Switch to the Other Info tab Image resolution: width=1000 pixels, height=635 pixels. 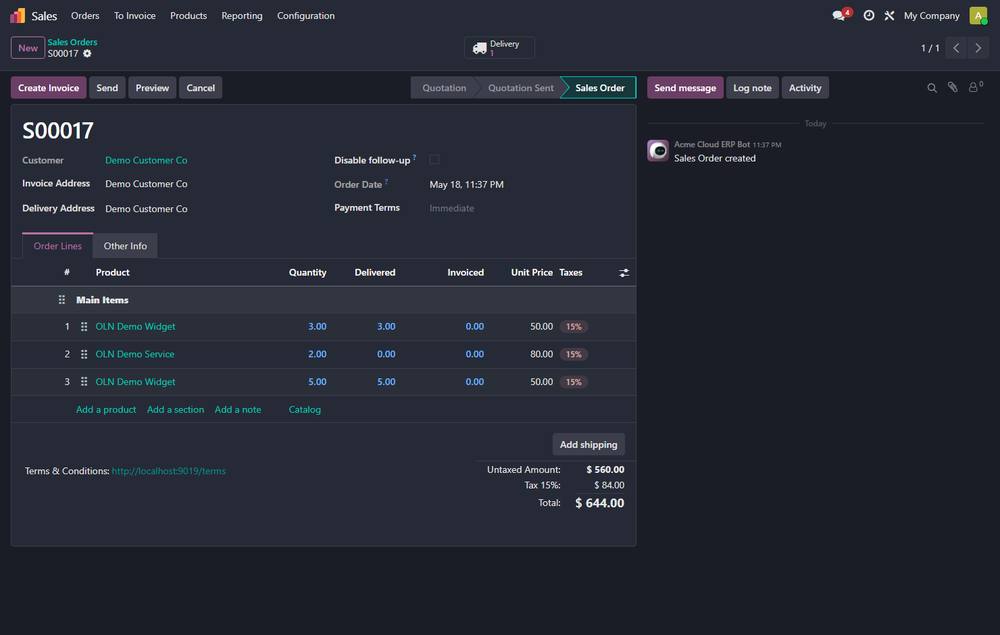pyautogui.click(x=125, y=246)
